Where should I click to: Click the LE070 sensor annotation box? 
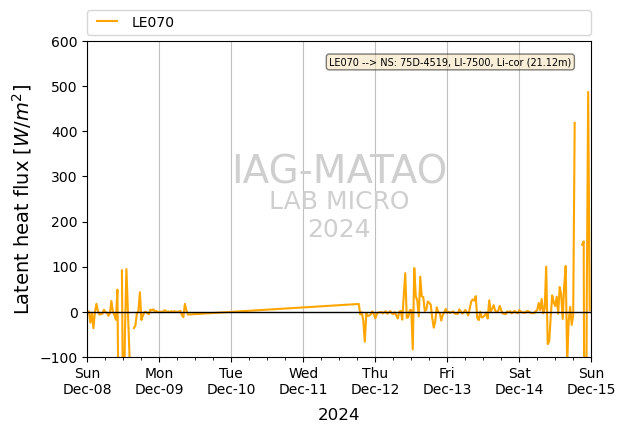pos(450,62)
